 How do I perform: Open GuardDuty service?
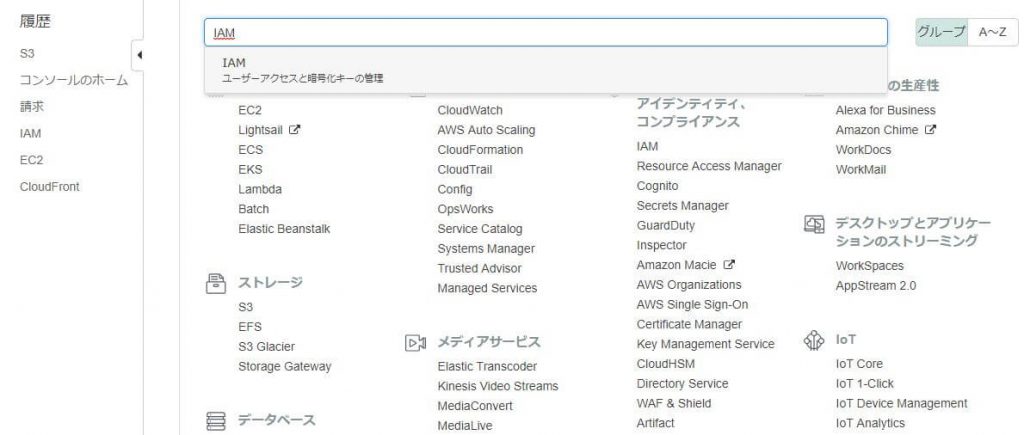(665, 225)
